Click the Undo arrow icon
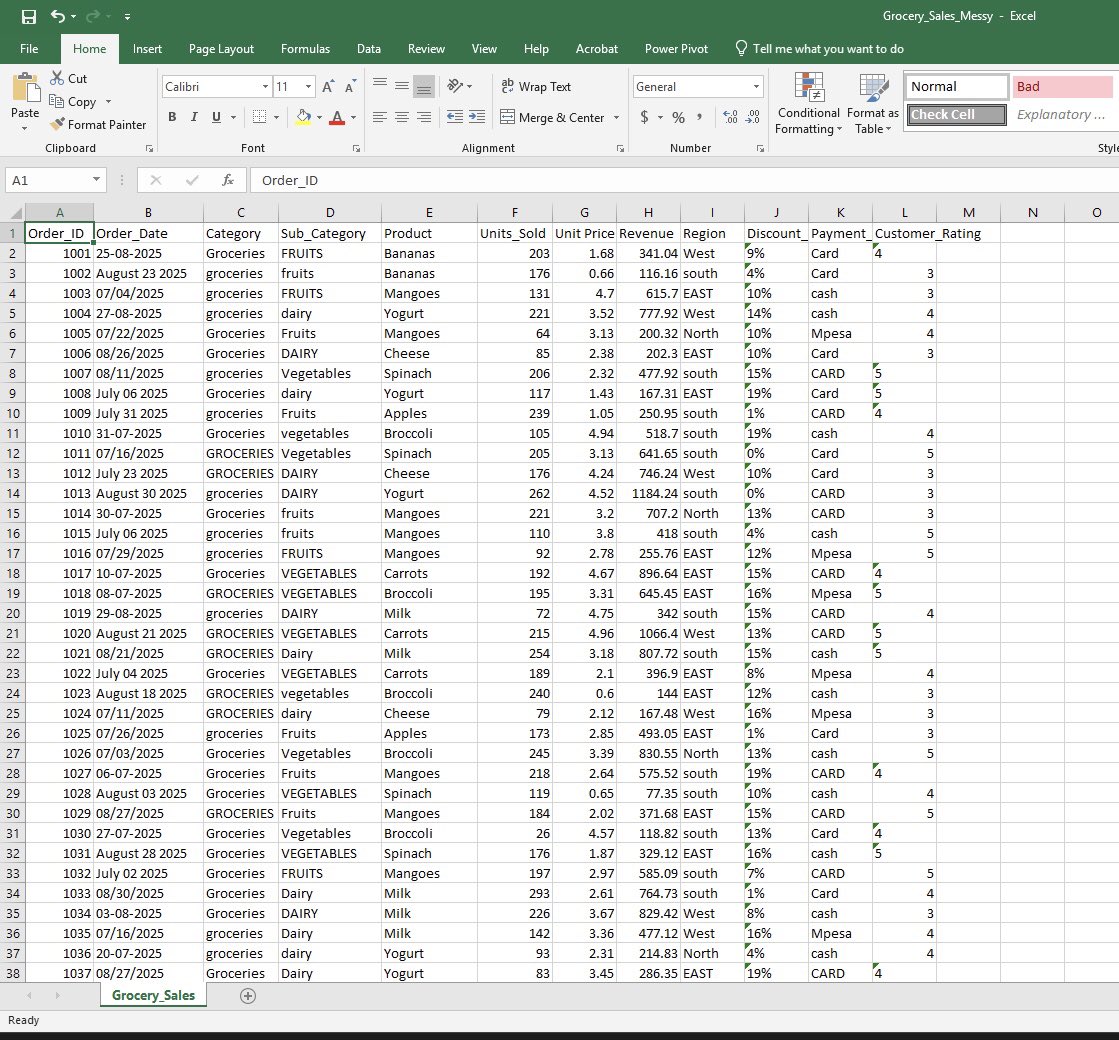 coord(58,16)
